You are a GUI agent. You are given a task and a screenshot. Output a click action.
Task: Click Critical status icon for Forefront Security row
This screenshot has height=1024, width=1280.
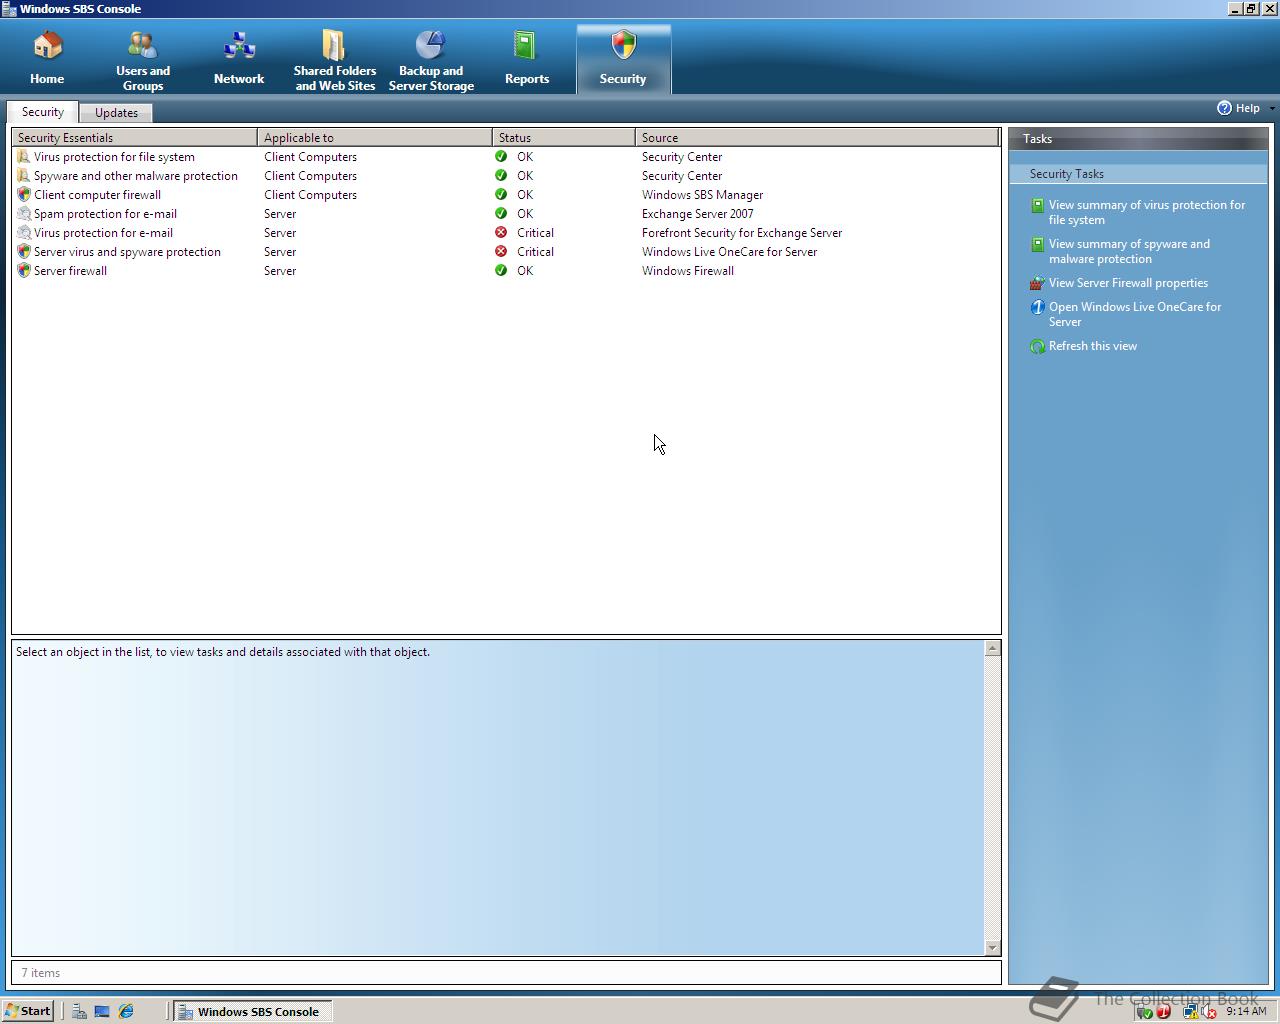(x=501, y=233)
